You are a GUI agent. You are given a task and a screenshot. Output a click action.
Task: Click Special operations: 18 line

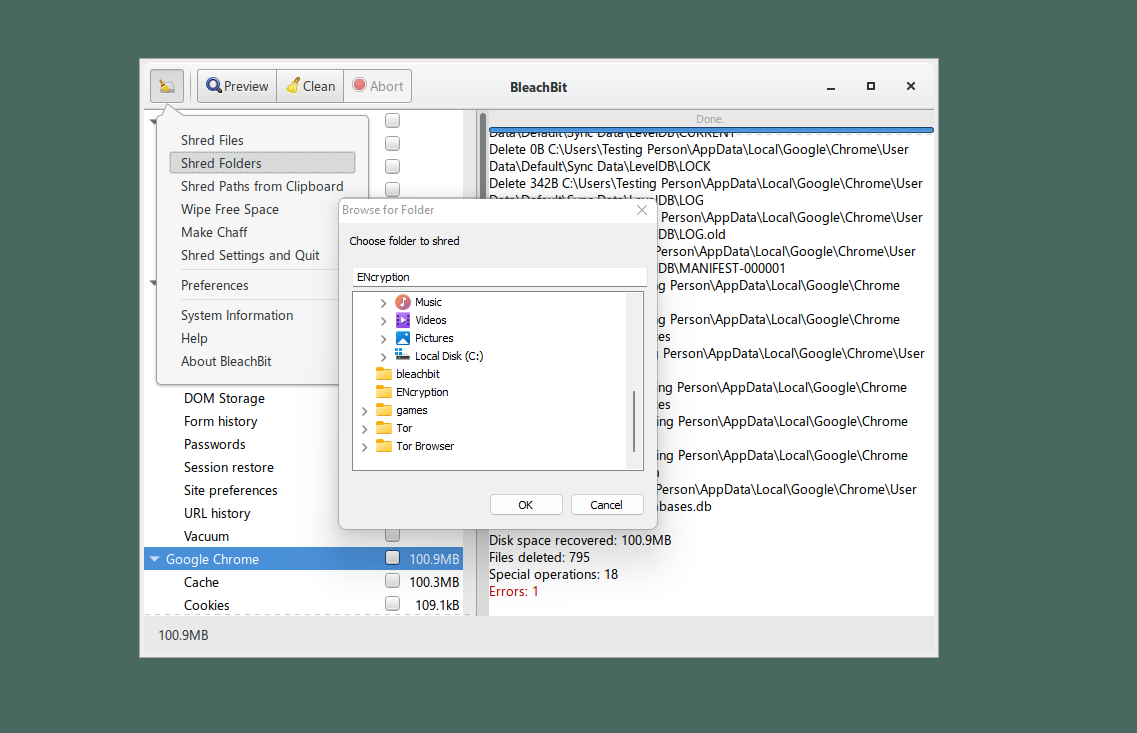[553, 574]
